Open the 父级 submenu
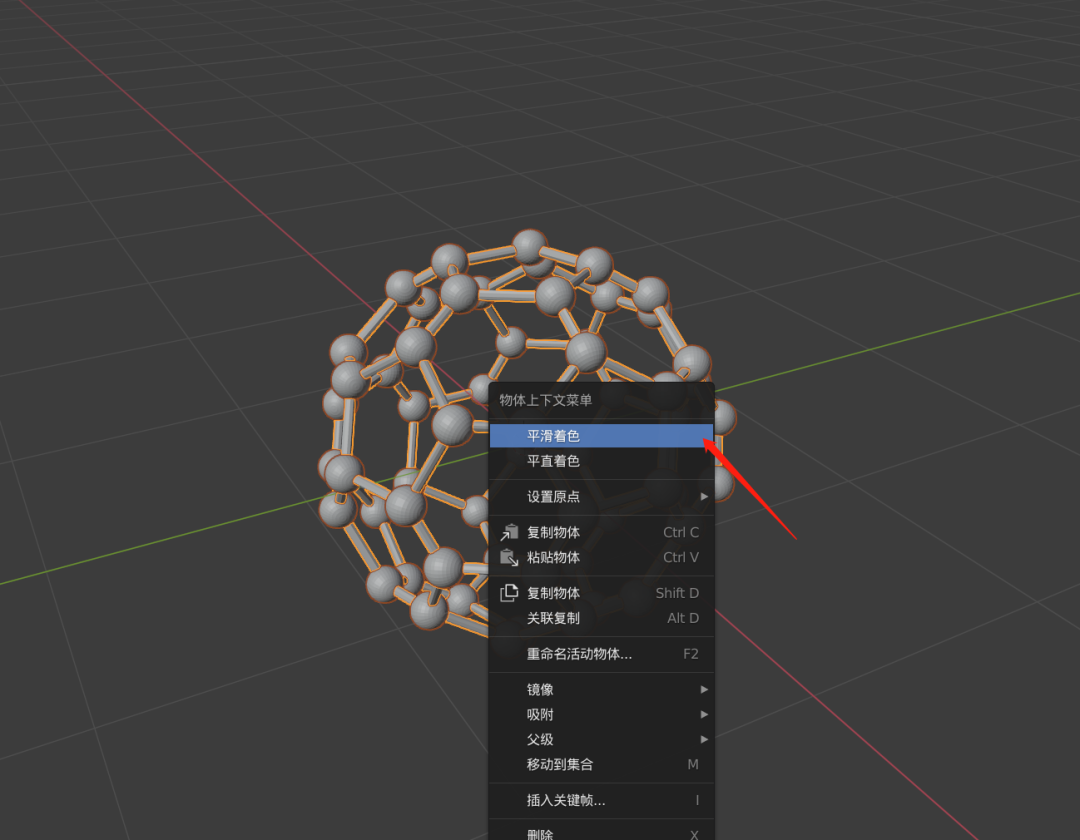This screenshot has height=840, width=1080. 601,739
